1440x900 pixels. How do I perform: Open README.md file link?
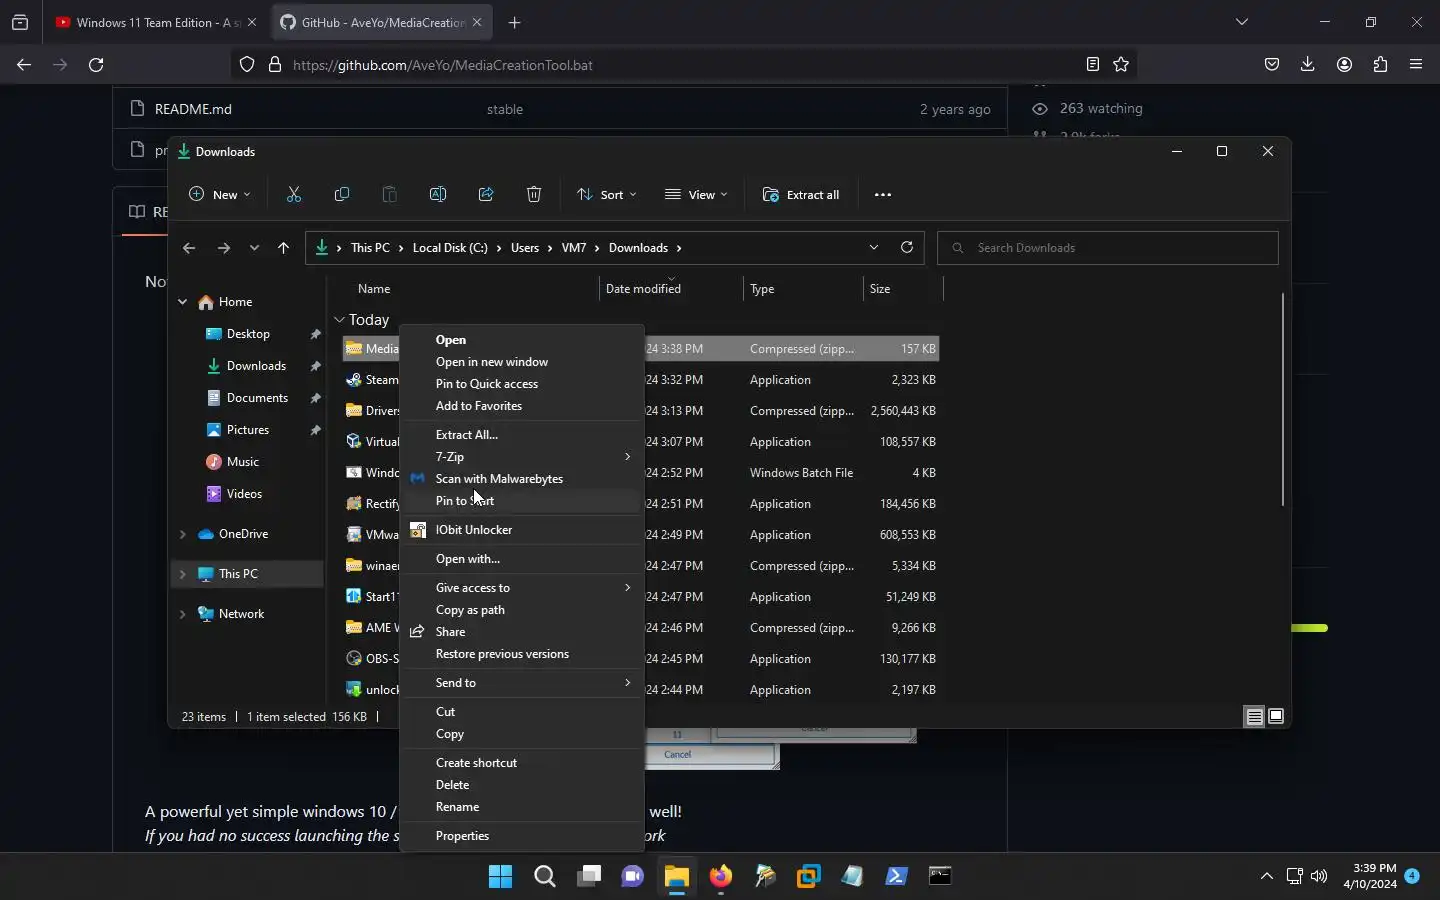click(x=193, y=109)
